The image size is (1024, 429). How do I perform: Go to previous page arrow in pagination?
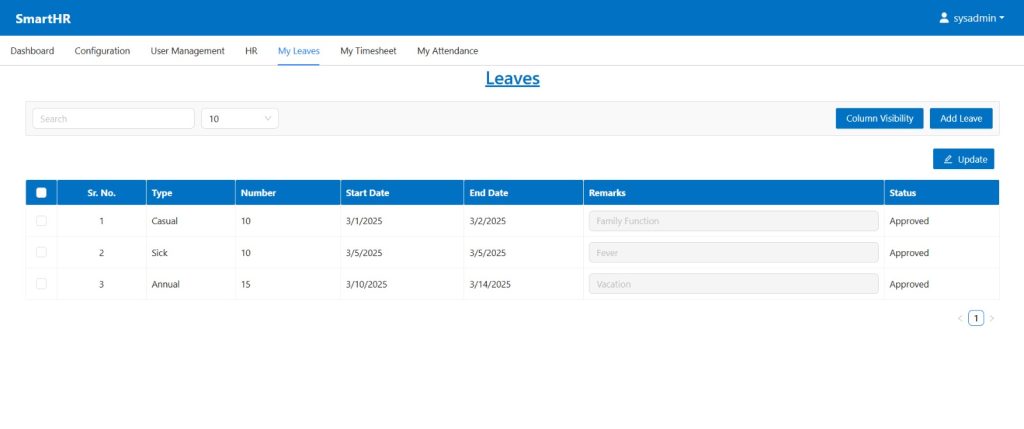coord(960,318)
